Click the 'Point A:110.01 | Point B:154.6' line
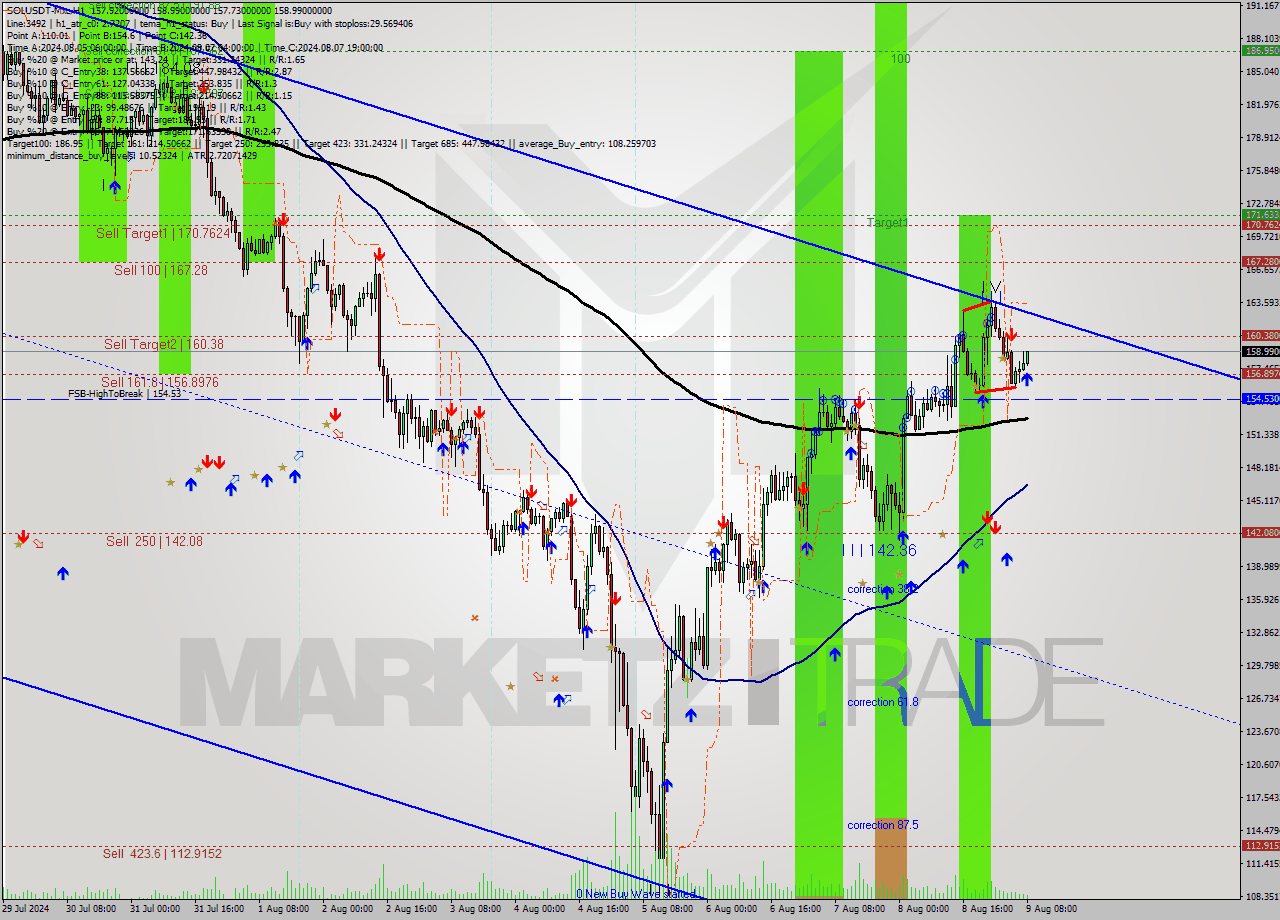Viewport: 1280px width, 920px height. pyautogui.click(x=105, y=35)
